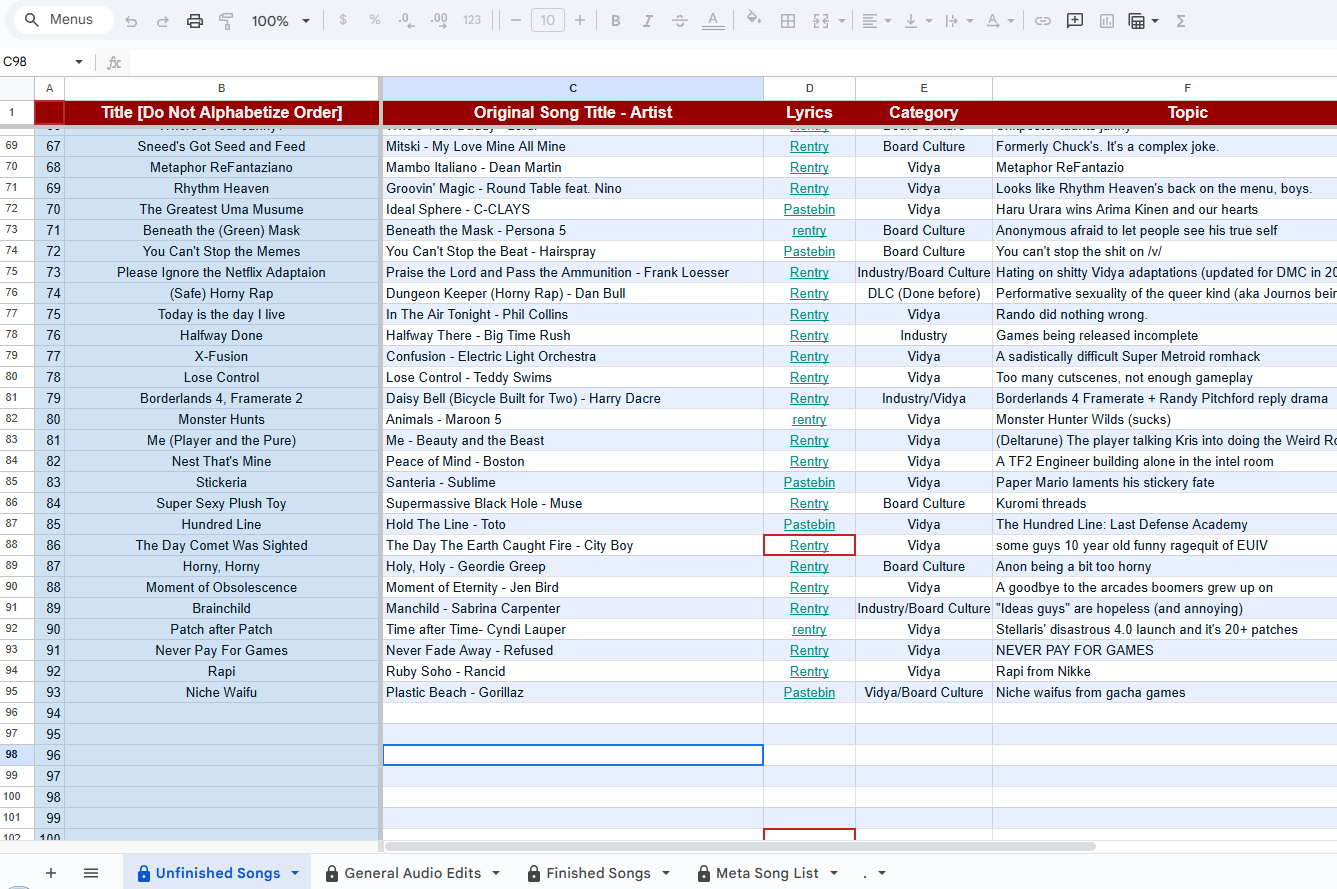Viewport: 1337px width, 889px height.
Task: Click the Redo arrow icon
Action: pyautogui.click(x=163, y=21)
